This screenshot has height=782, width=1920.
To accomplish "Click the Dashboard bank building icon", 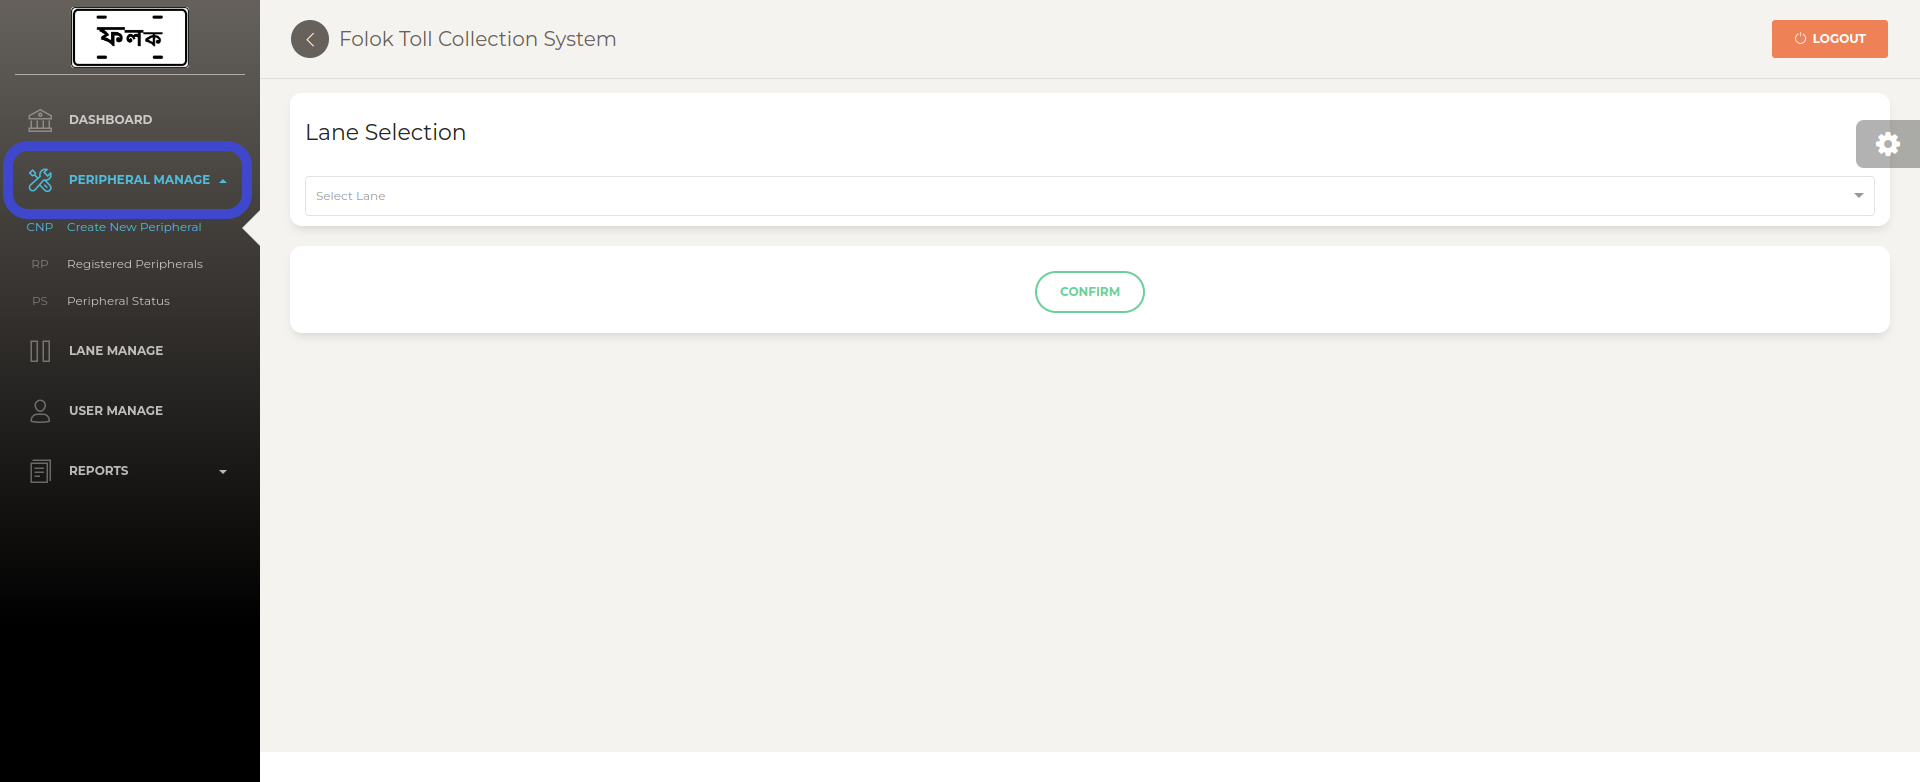I will [40, 120].
